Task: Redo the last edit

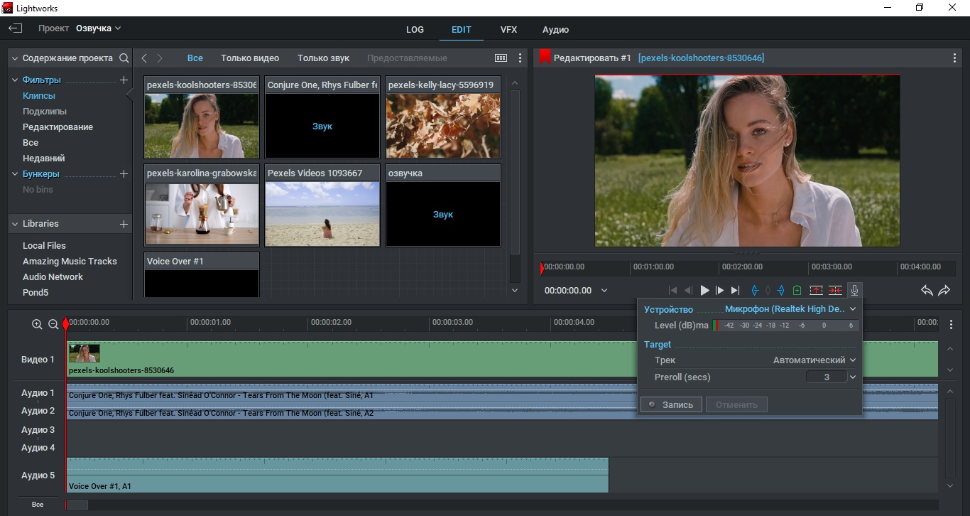Action: coord(944,290)
